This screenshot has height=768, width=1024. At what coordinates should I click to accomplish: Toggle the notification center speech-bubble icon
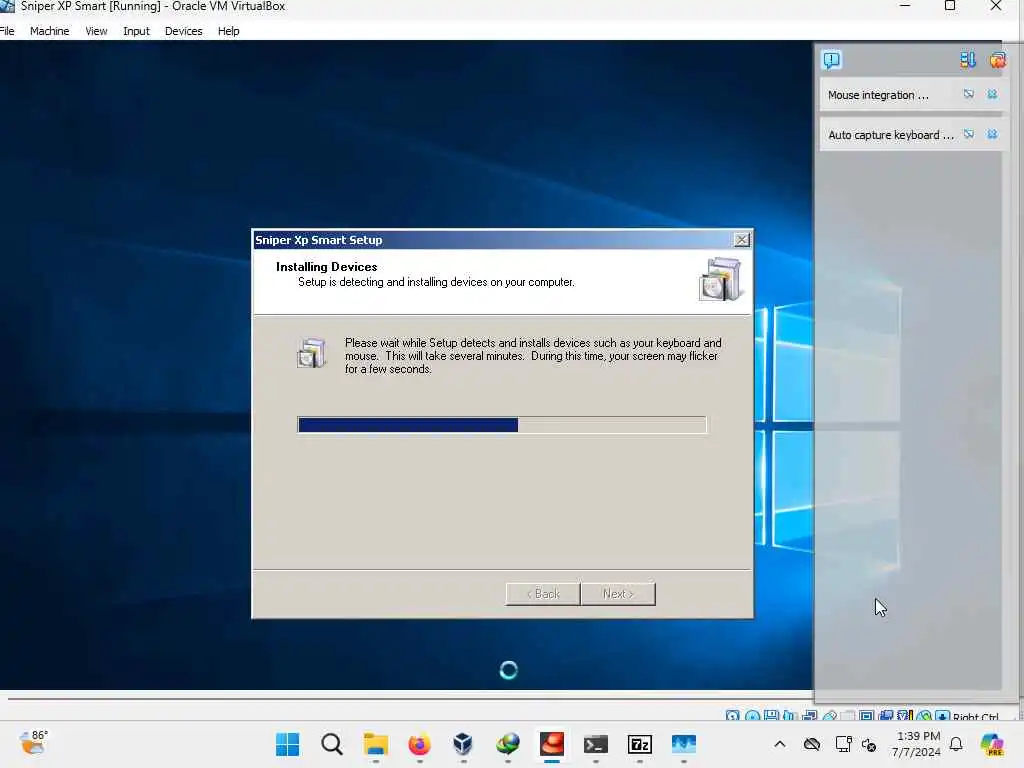tap(831, 60)
